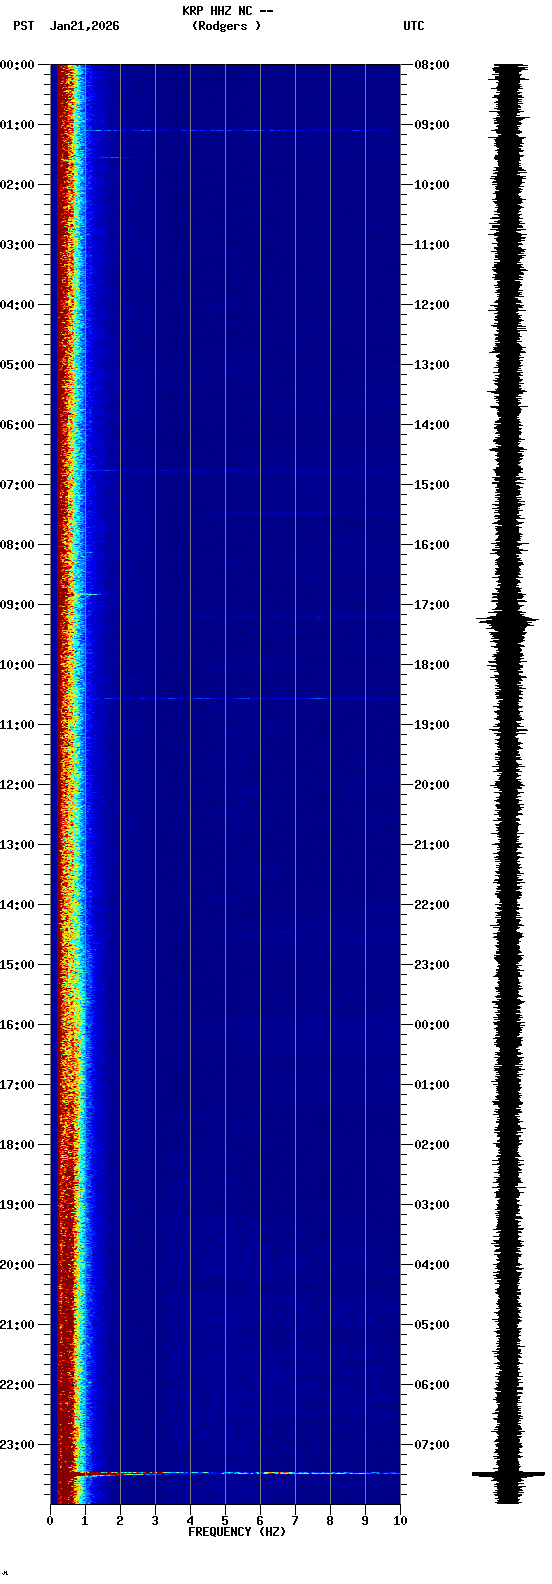552x1584 pixels.
Task: Click the PST '02:00' time label
Action: (17, 185)
